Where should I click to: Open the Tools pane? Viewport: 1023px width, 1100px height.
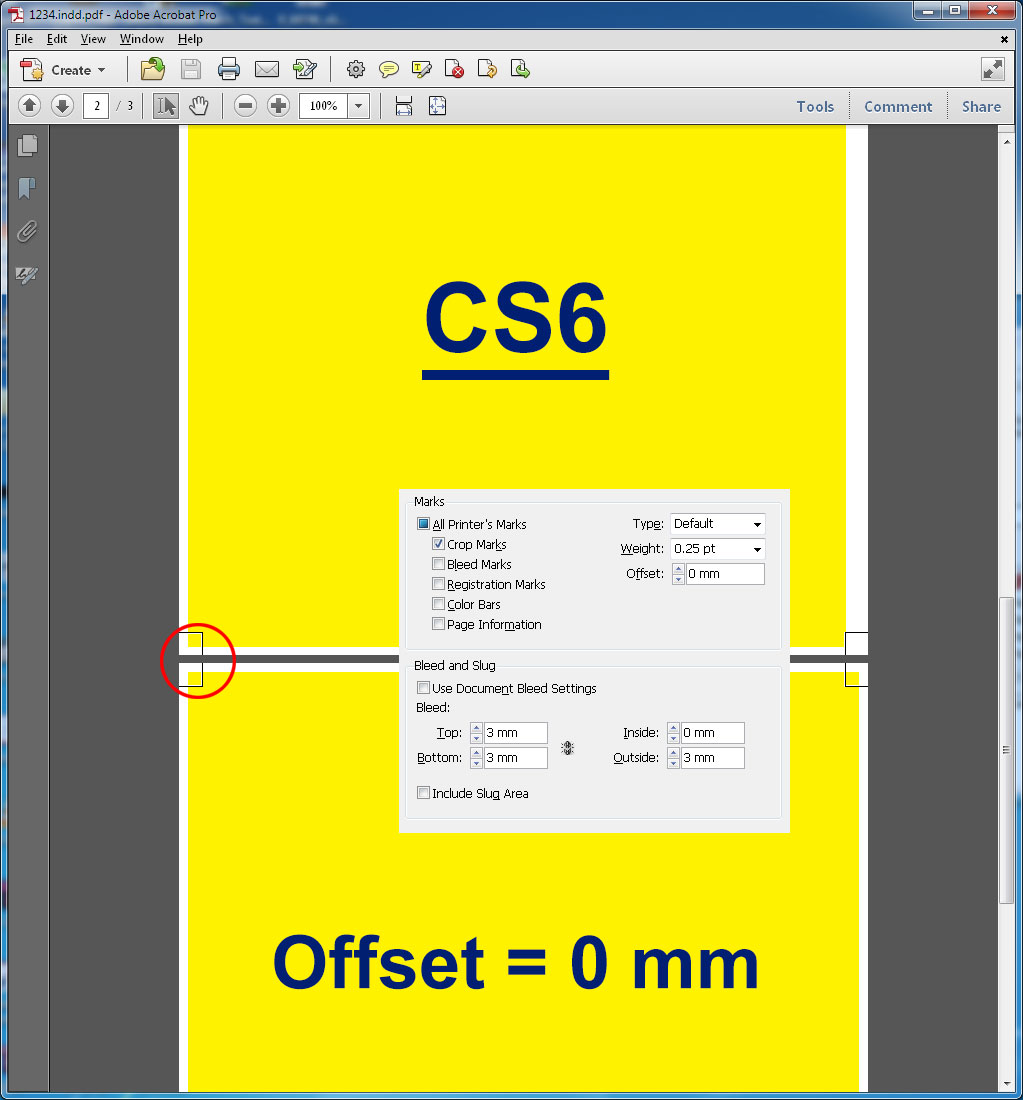coord(815,107)
